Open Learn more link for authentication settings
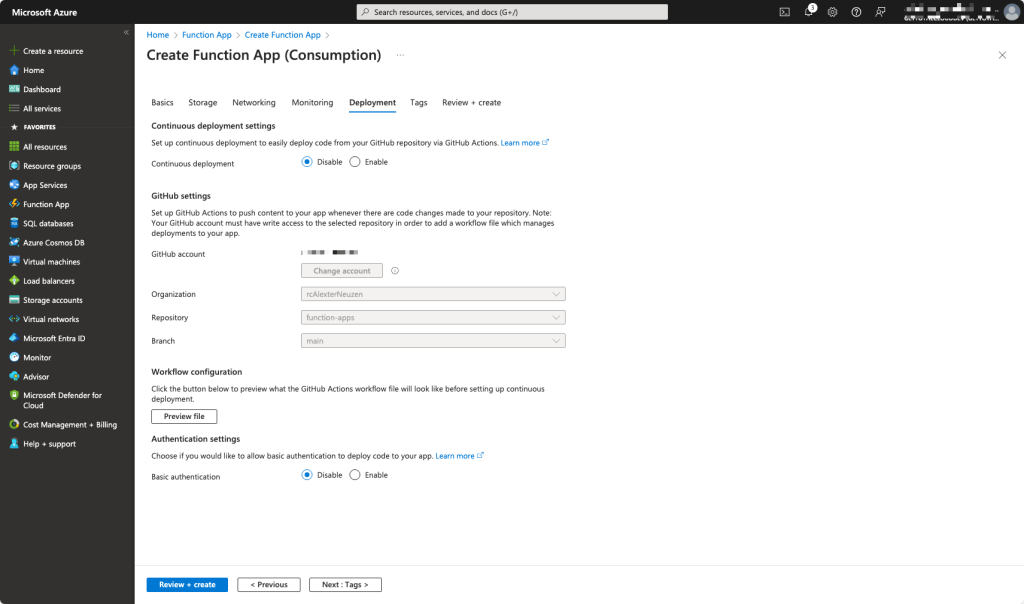This screenshot has width=1024, height=604. coord(460,456)
